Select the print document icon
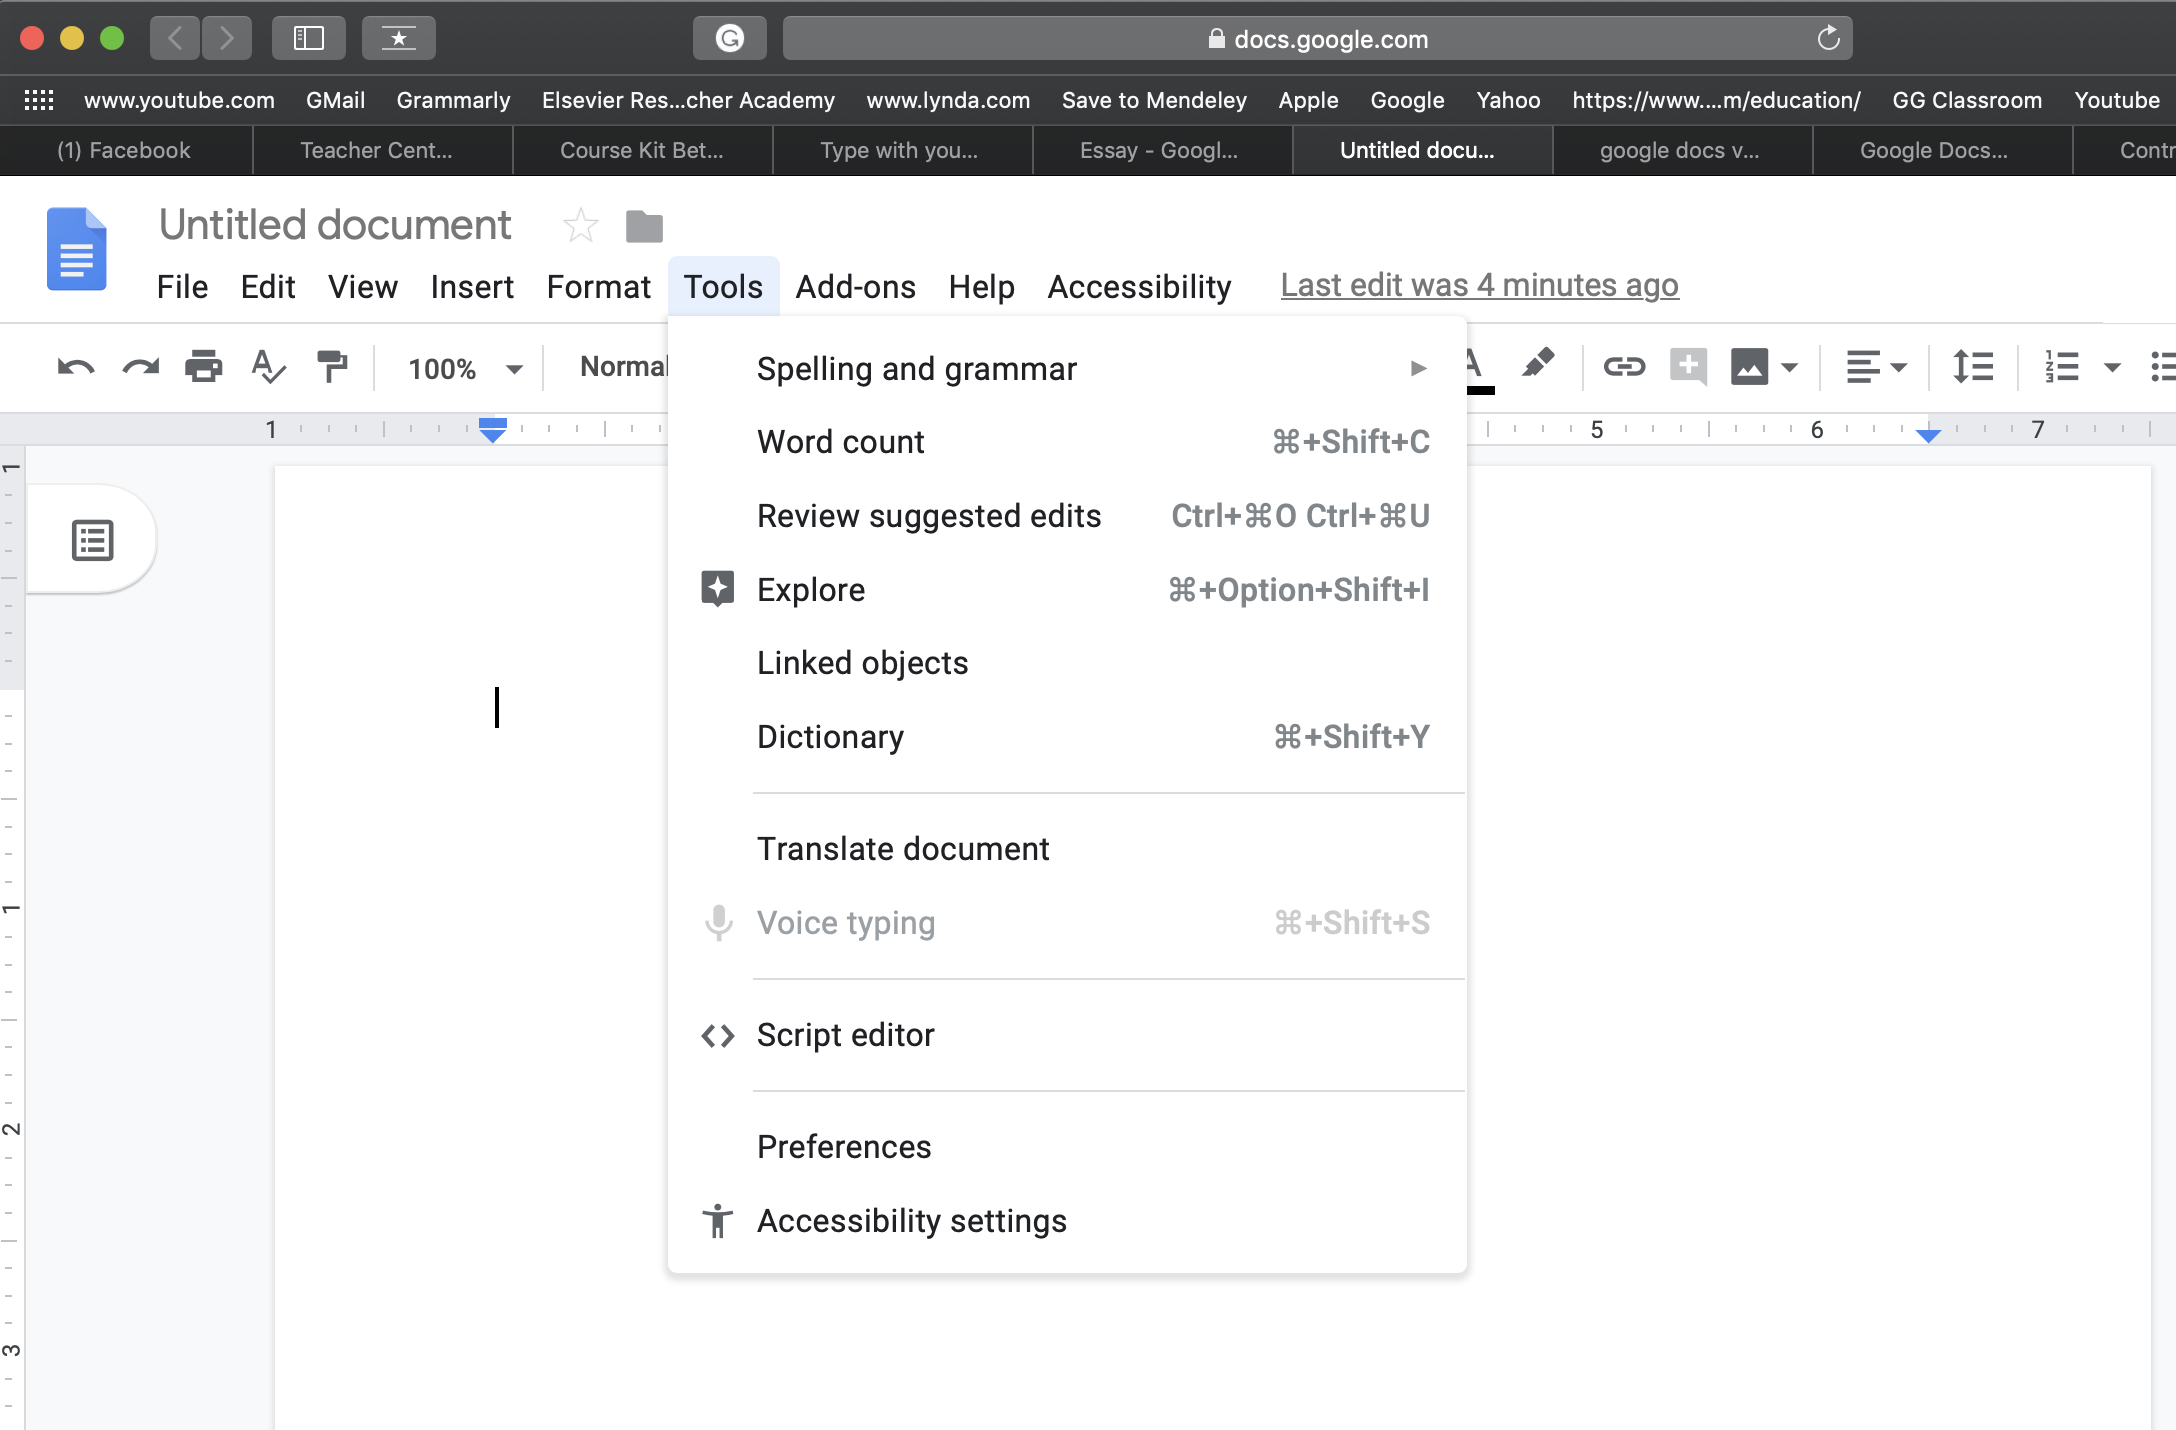Viewport: 2176px width, 1430px height. [x=203, y=367]
